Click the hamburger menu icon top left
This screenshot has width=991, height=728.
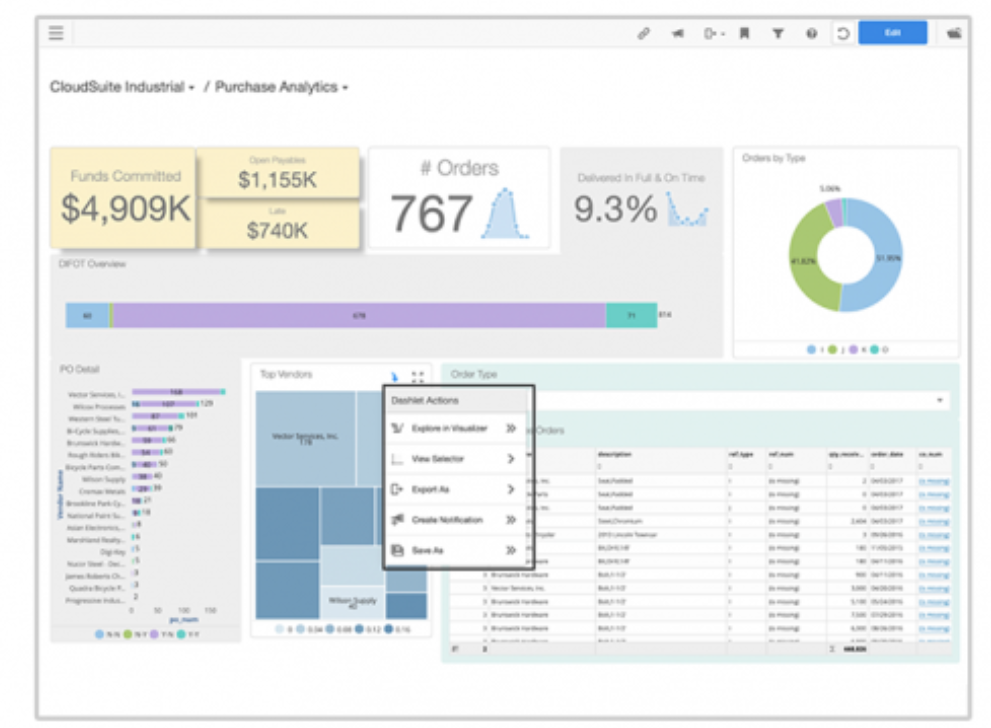pyautogui.click(x=56, y=32)
